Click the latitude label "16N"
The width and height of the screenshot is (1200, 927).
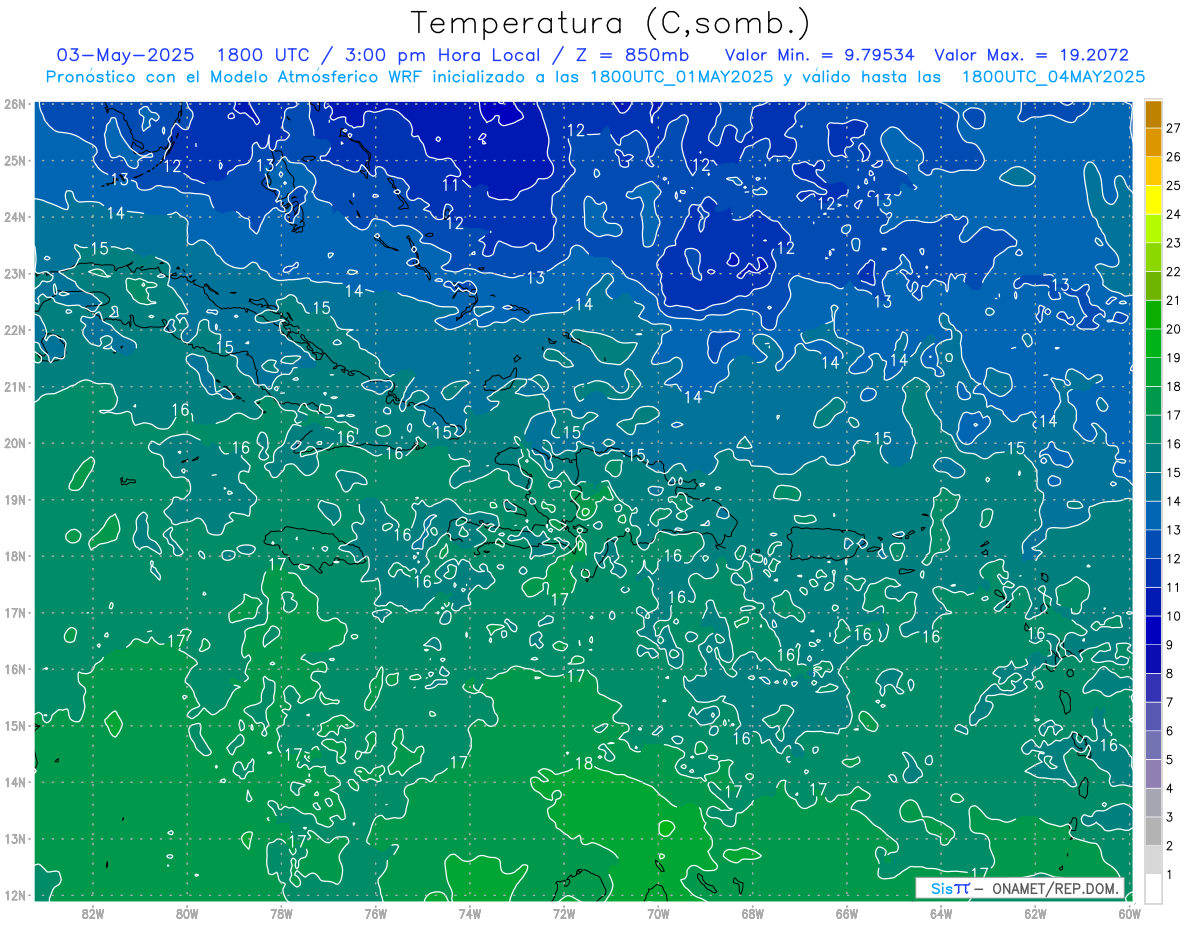tap(14, 669)
